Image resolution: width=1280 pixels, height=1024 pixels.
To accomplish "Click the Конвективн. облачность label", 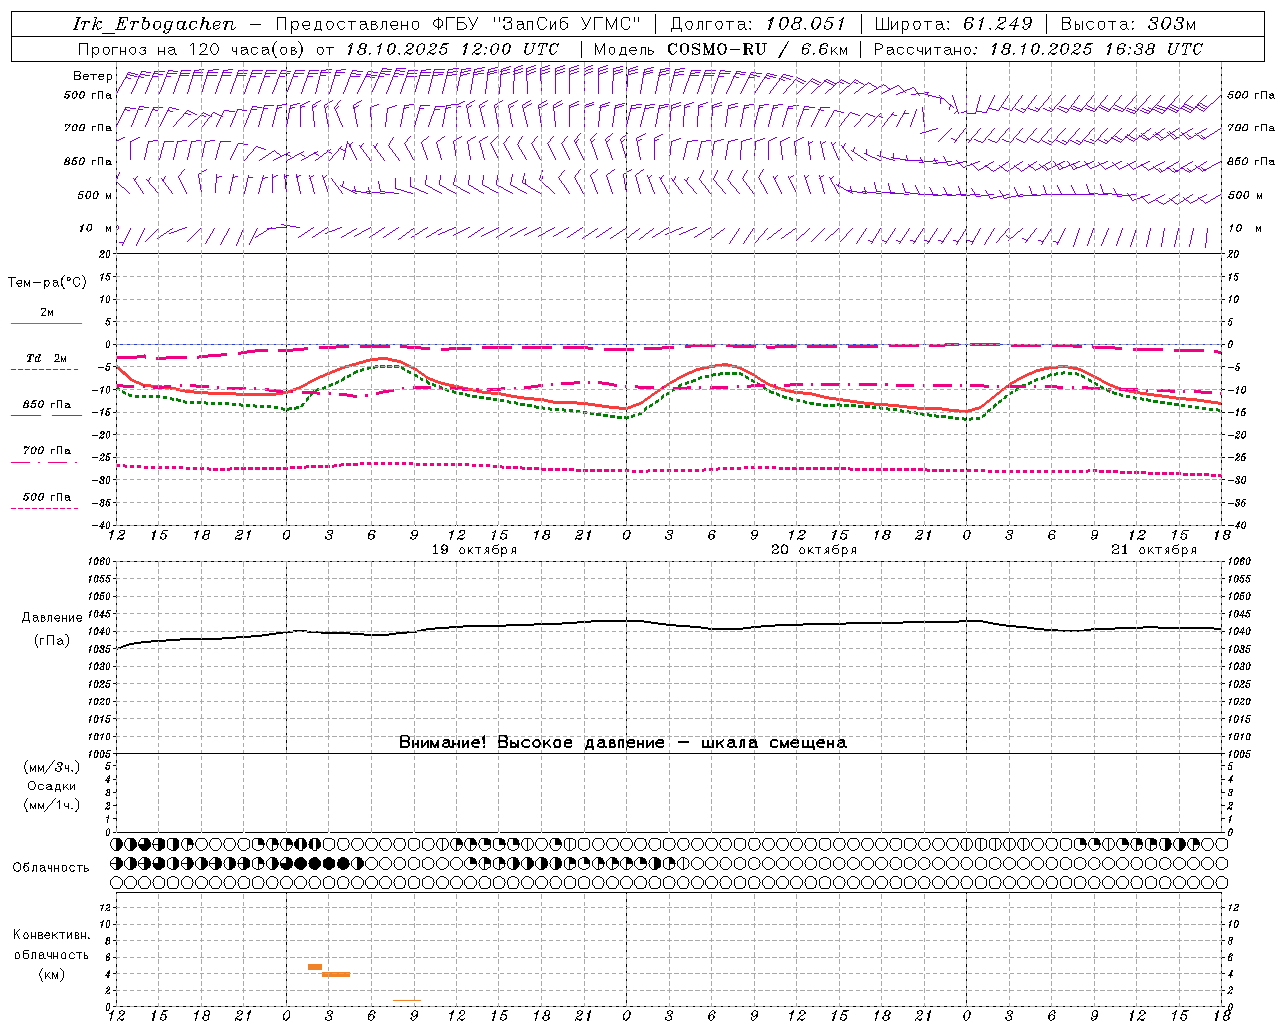I will pyautogui.click(x=51, y=945).
